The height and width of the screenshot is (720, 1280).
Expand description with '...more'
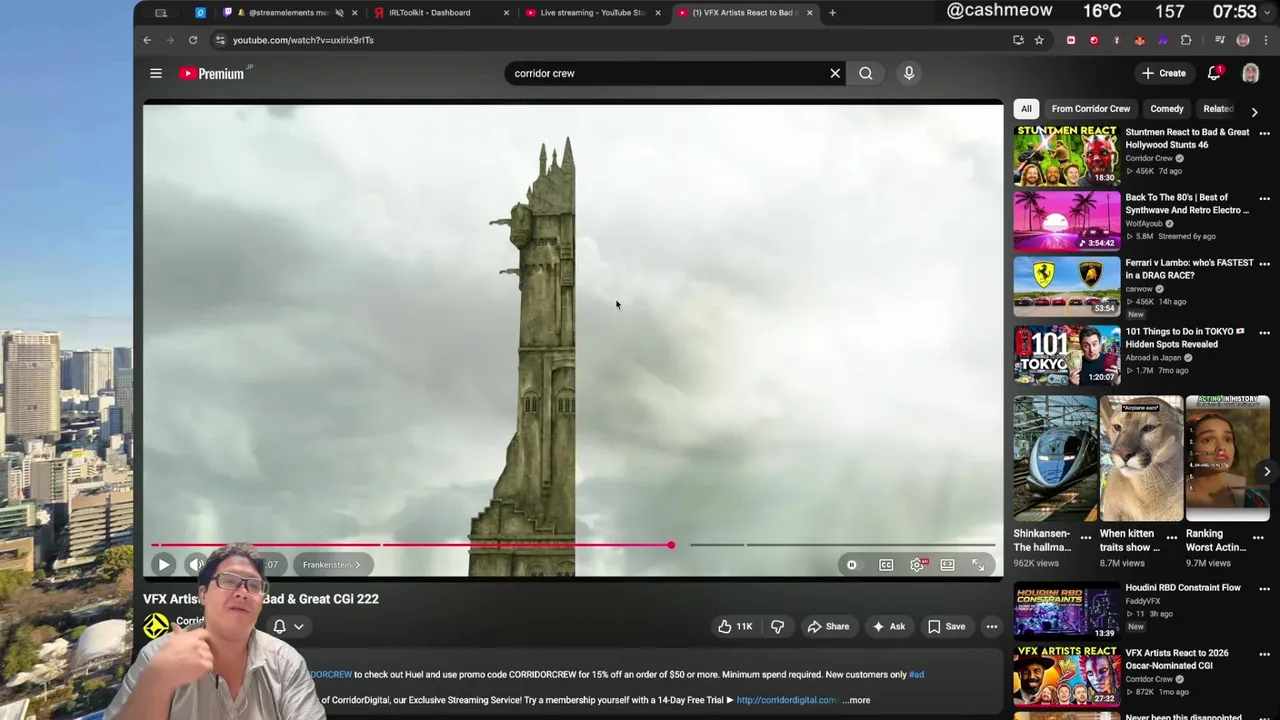[857, 700]
